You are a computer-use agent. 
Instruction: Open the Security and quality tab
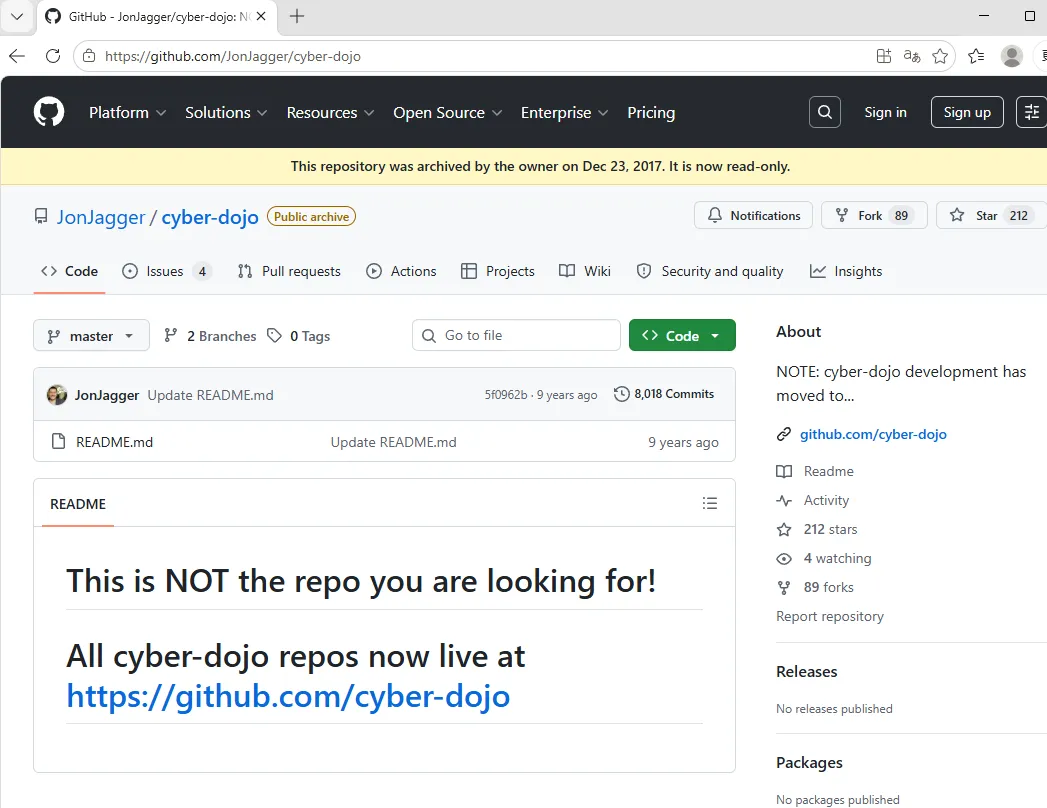(x=710, y=271)
